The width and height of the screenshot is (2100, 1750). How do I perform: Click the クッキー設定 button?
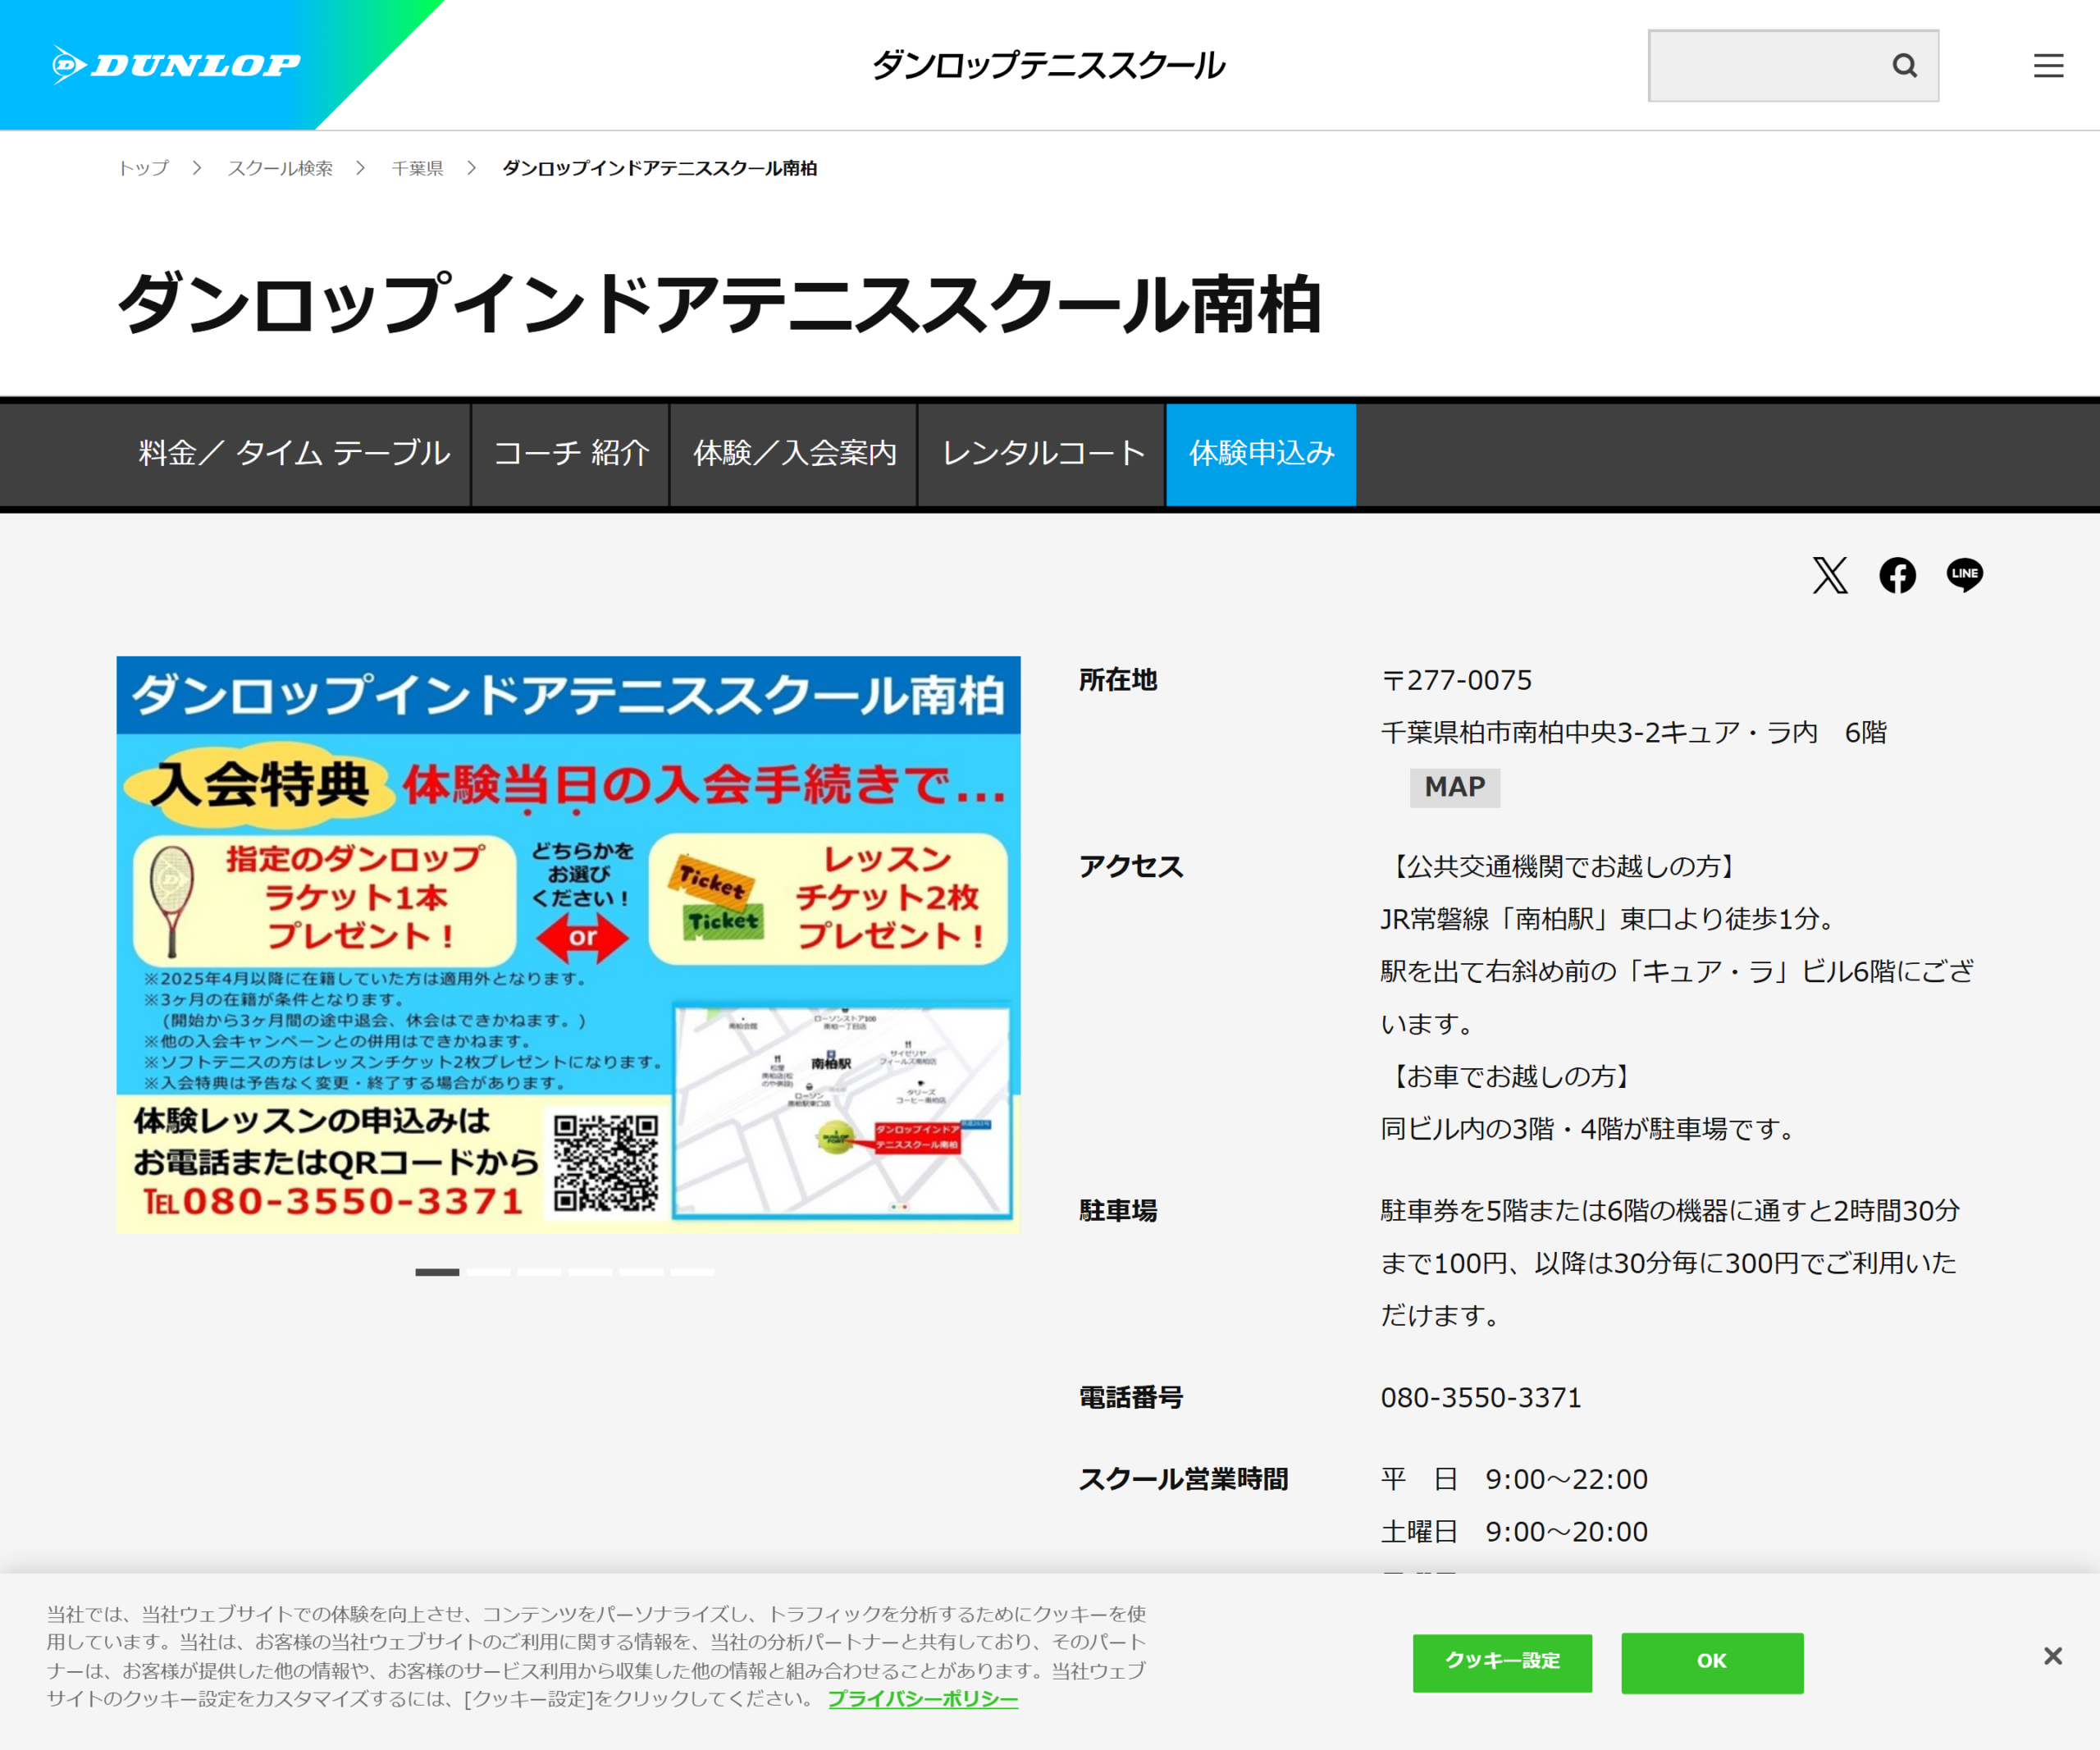(1502, 1661)
